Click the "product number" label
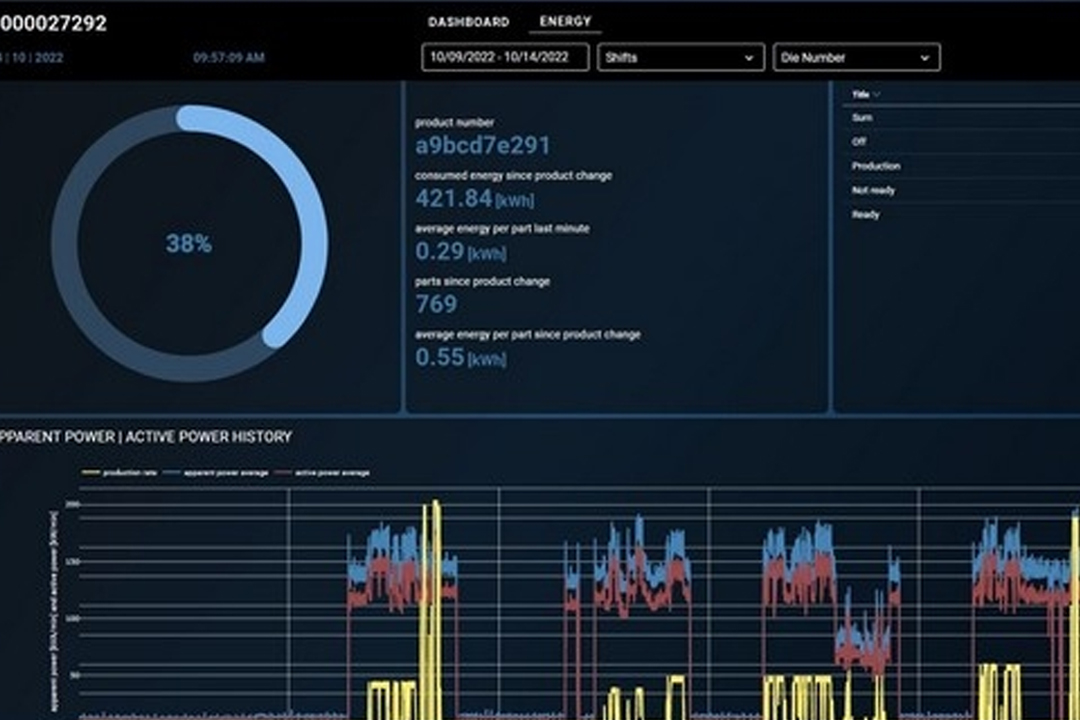 click(x=454, y=123)
